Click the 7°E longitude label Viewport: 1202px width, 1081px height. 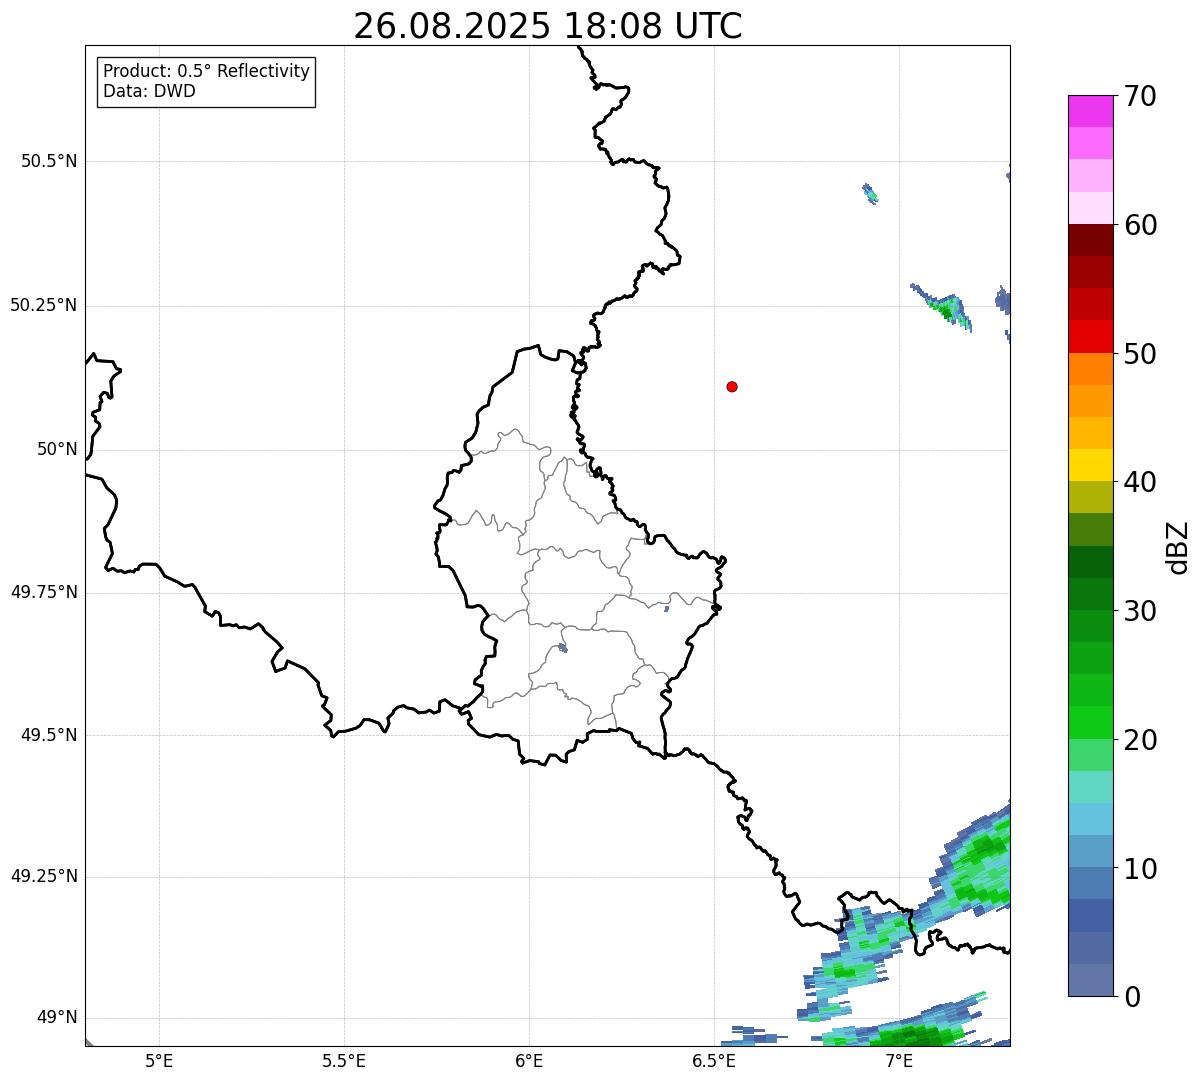click(899, 1061)
